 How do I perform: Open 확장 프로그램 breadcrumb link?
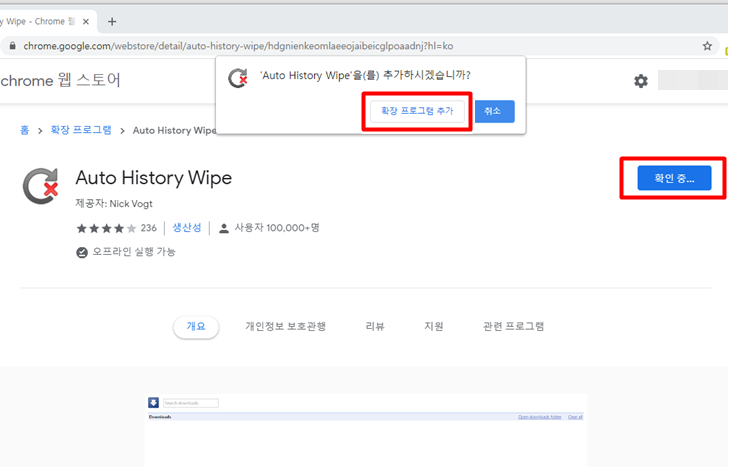81,130
